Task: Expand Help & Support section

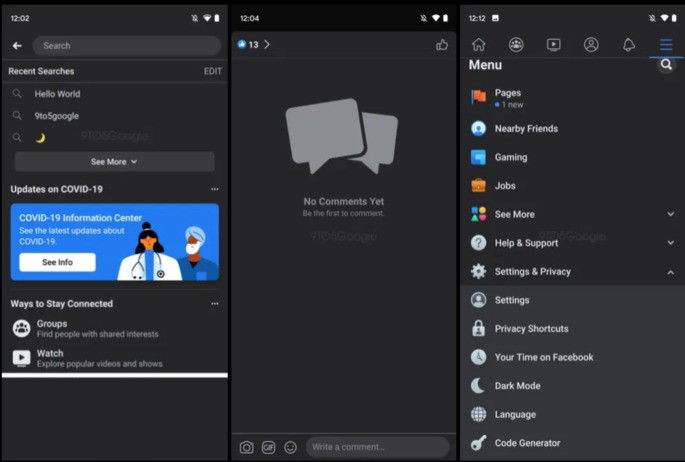Action: [x=572, y=243]
